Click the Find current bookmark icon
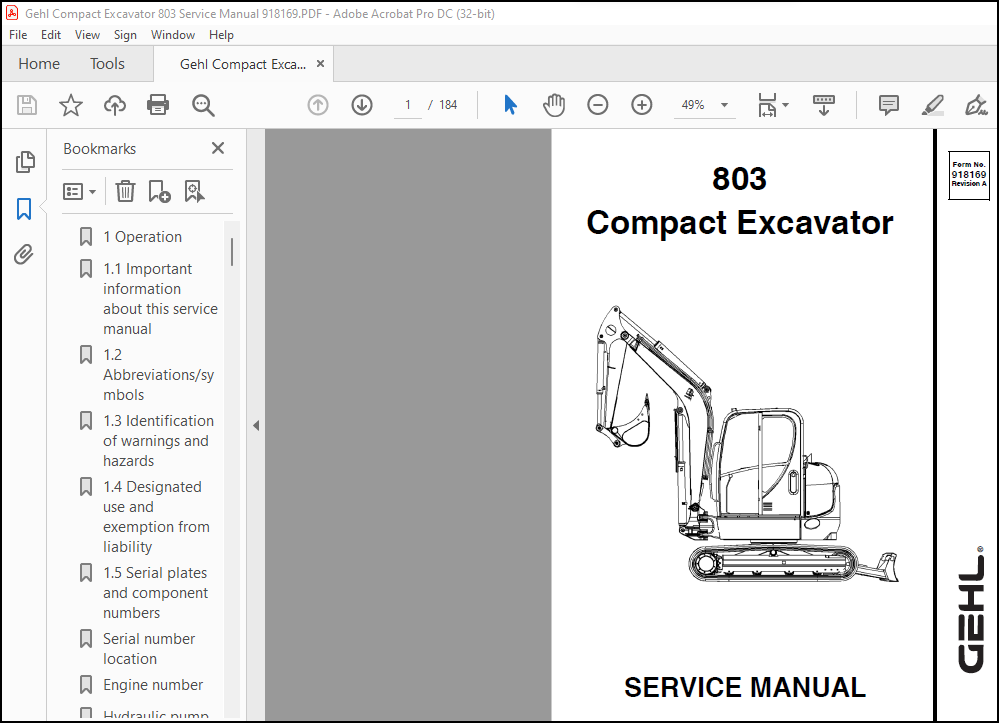Image resolution: width=999 pixels, height=723 pixels. tap(194, 191)
